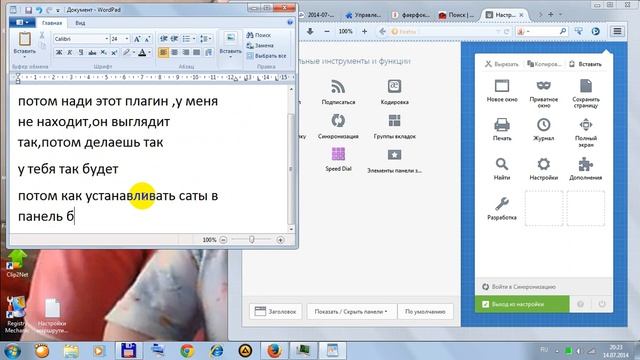
Task: Select center text alignment in WordPad
Action: (x=175, y=52)
